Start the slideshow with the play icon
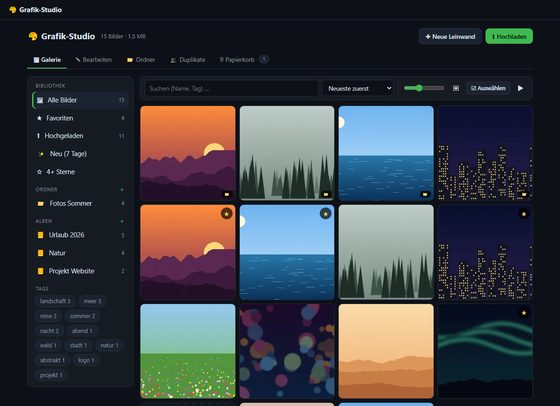 pyautogui.click(x=521, y=88)
